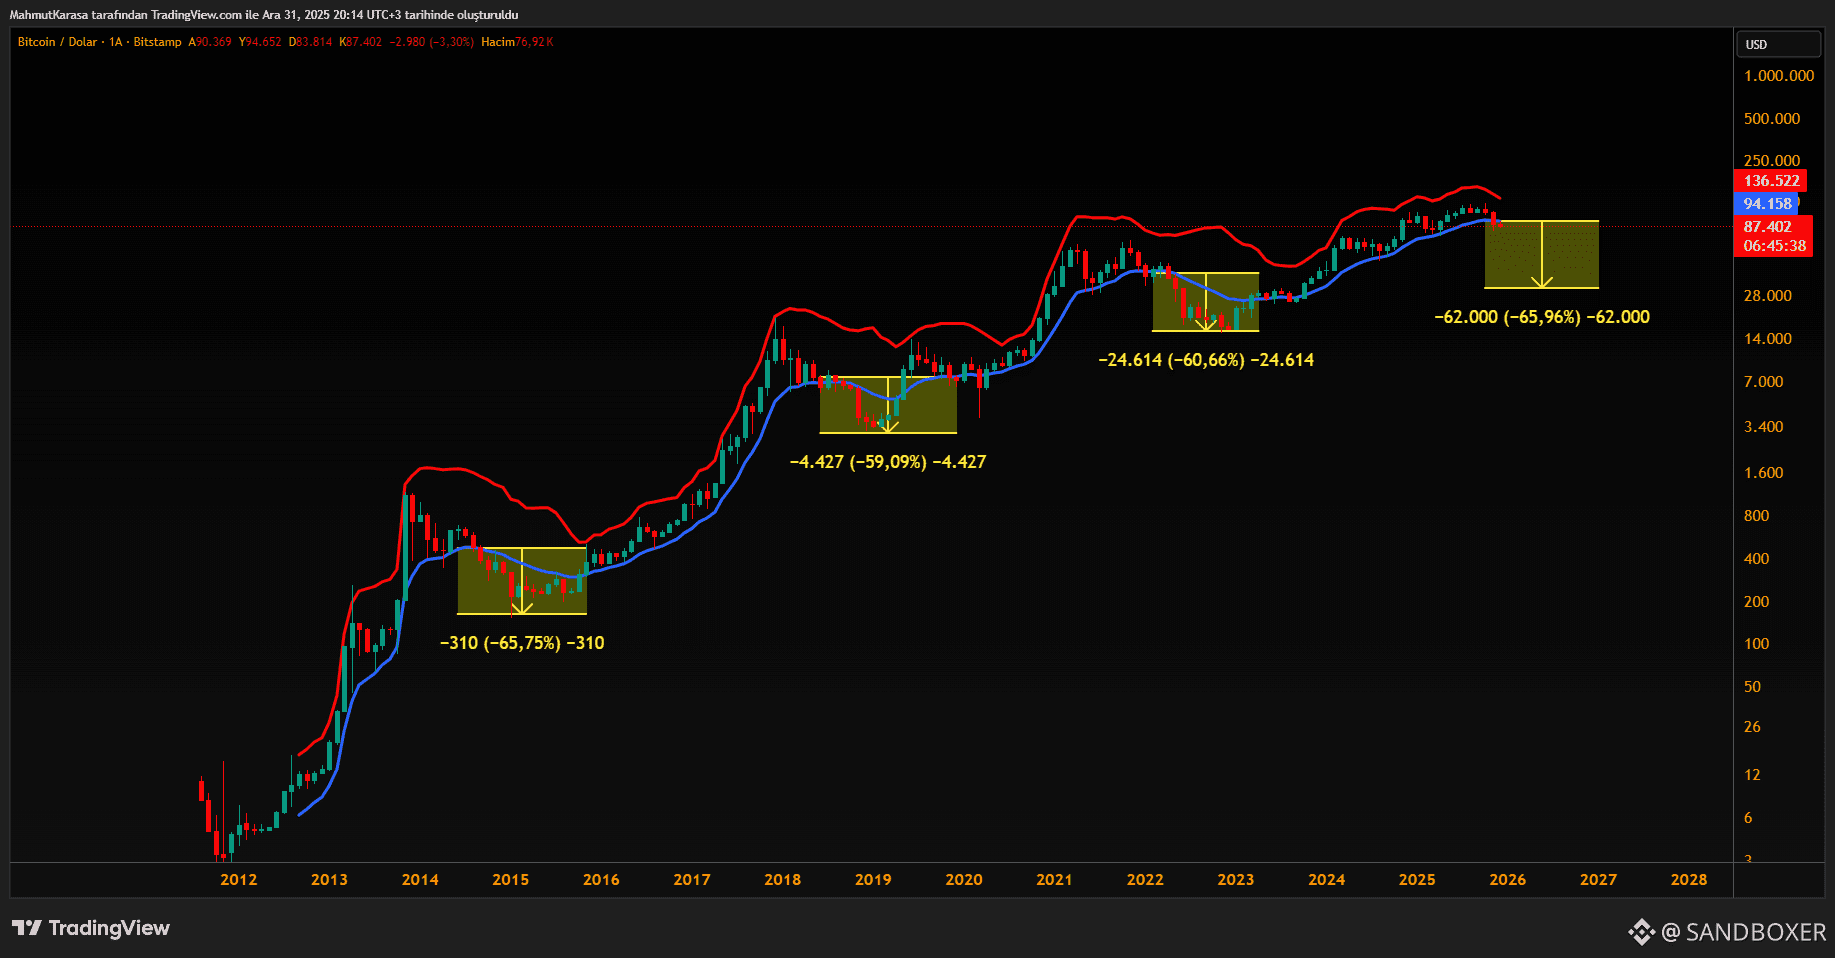Click the TradingView logo at the bottom

(91, 928)
